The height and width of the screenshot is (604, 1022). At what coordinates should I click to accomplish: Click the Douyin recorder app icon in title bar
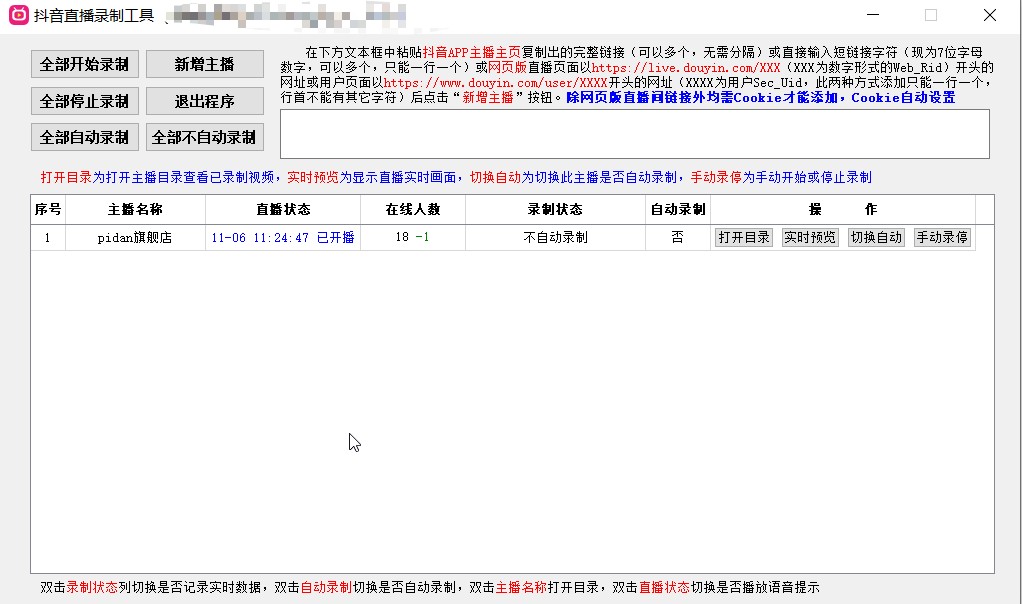19,15
